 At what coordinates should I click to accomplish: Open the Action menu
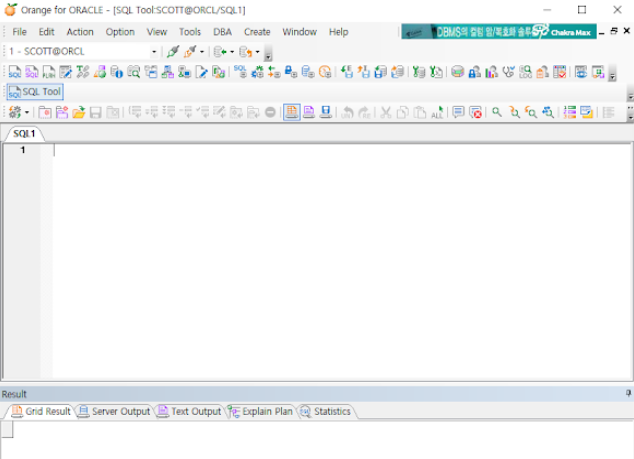(x=80, y=32)
